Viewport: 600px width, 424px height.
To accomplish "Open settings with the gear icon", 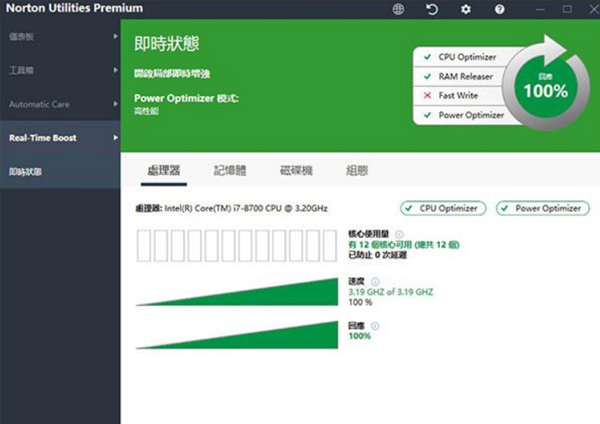I will click(x=466, y=9).
